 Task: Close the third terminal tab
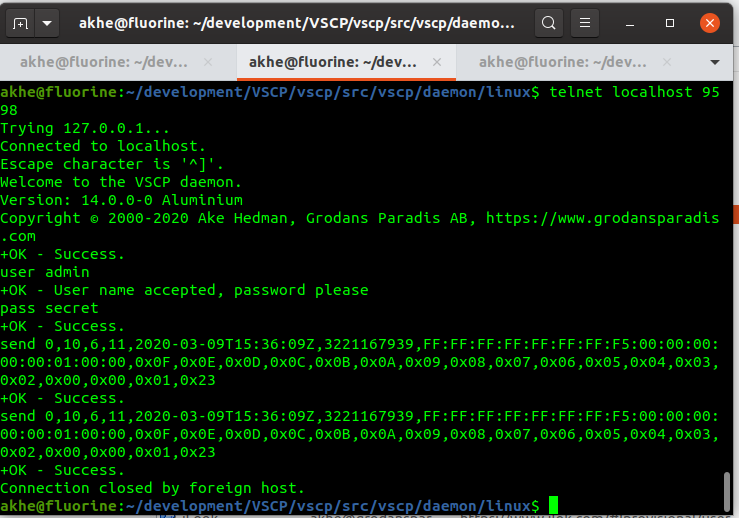click(x=666, y=62)
